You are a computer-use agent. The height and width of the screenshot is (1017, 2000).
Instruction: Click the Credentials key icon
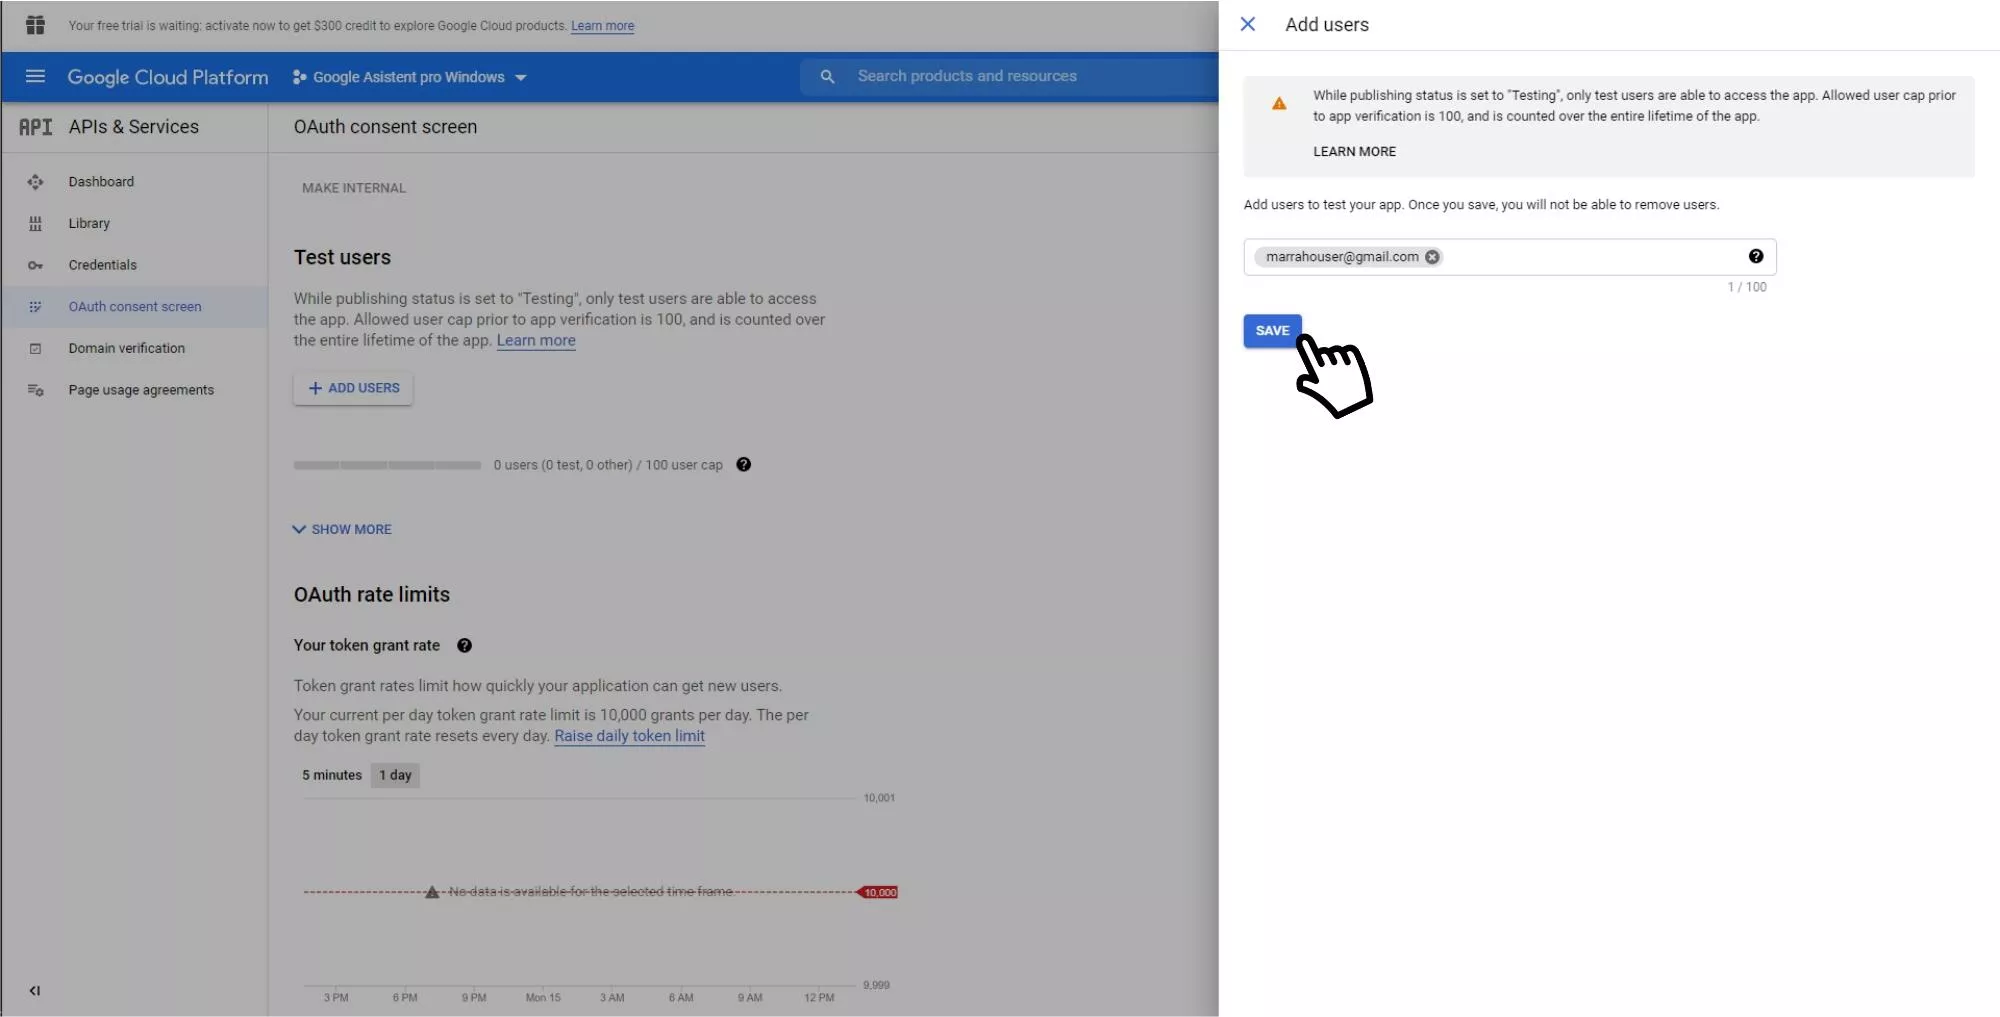(x=35, y=265)
